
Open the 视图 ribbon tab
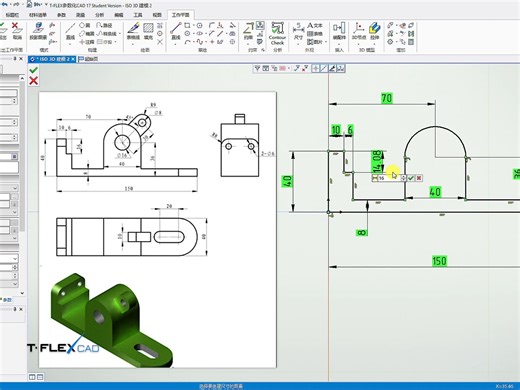(157, 15)
